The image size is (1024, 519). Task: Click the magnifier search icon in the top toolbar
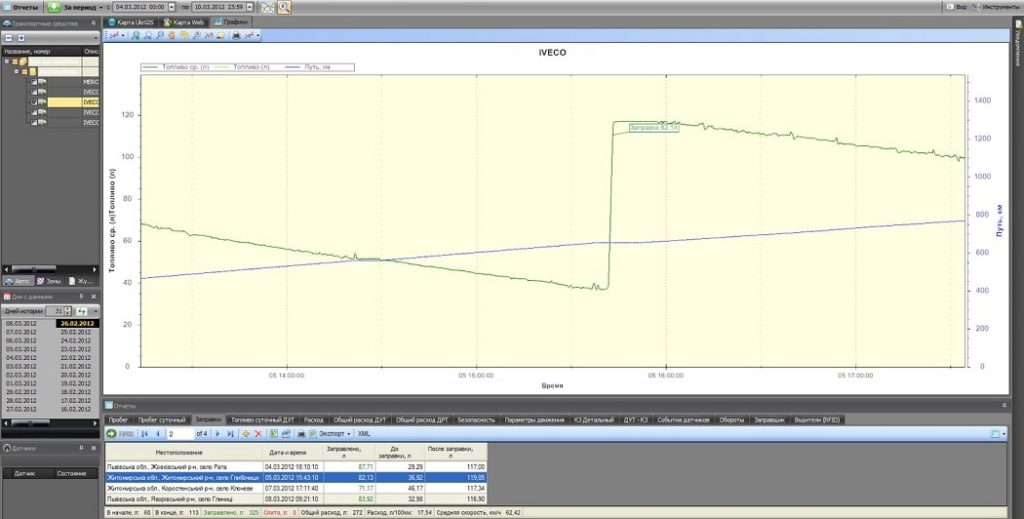(x=284, y=7)
